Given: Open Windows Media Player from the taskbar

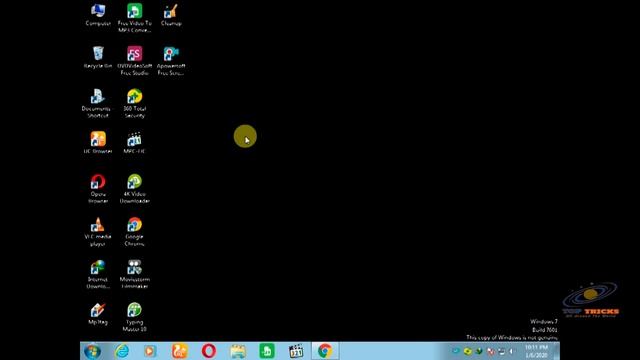Looking at the screenshot, I should pos(150,351).
